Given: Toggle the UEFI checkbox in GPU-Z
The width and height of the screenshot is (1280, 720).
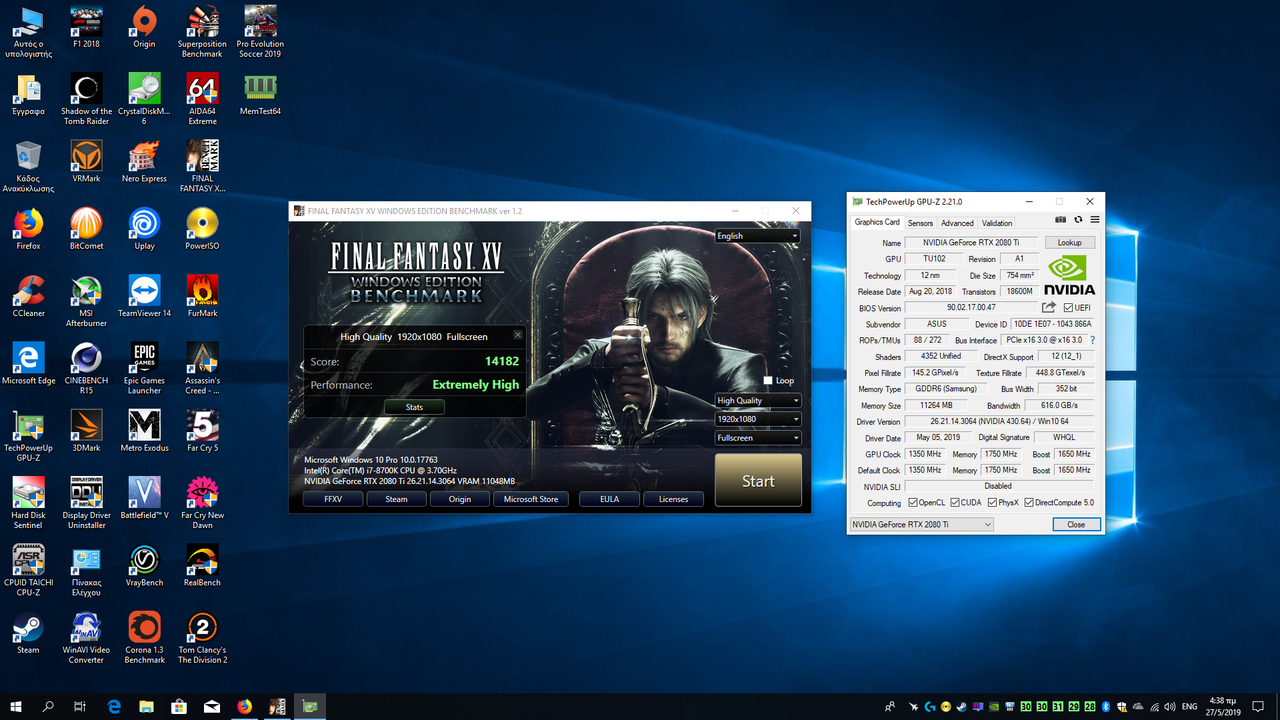Looking at the screenshot, I should (x=1069, y=308).
